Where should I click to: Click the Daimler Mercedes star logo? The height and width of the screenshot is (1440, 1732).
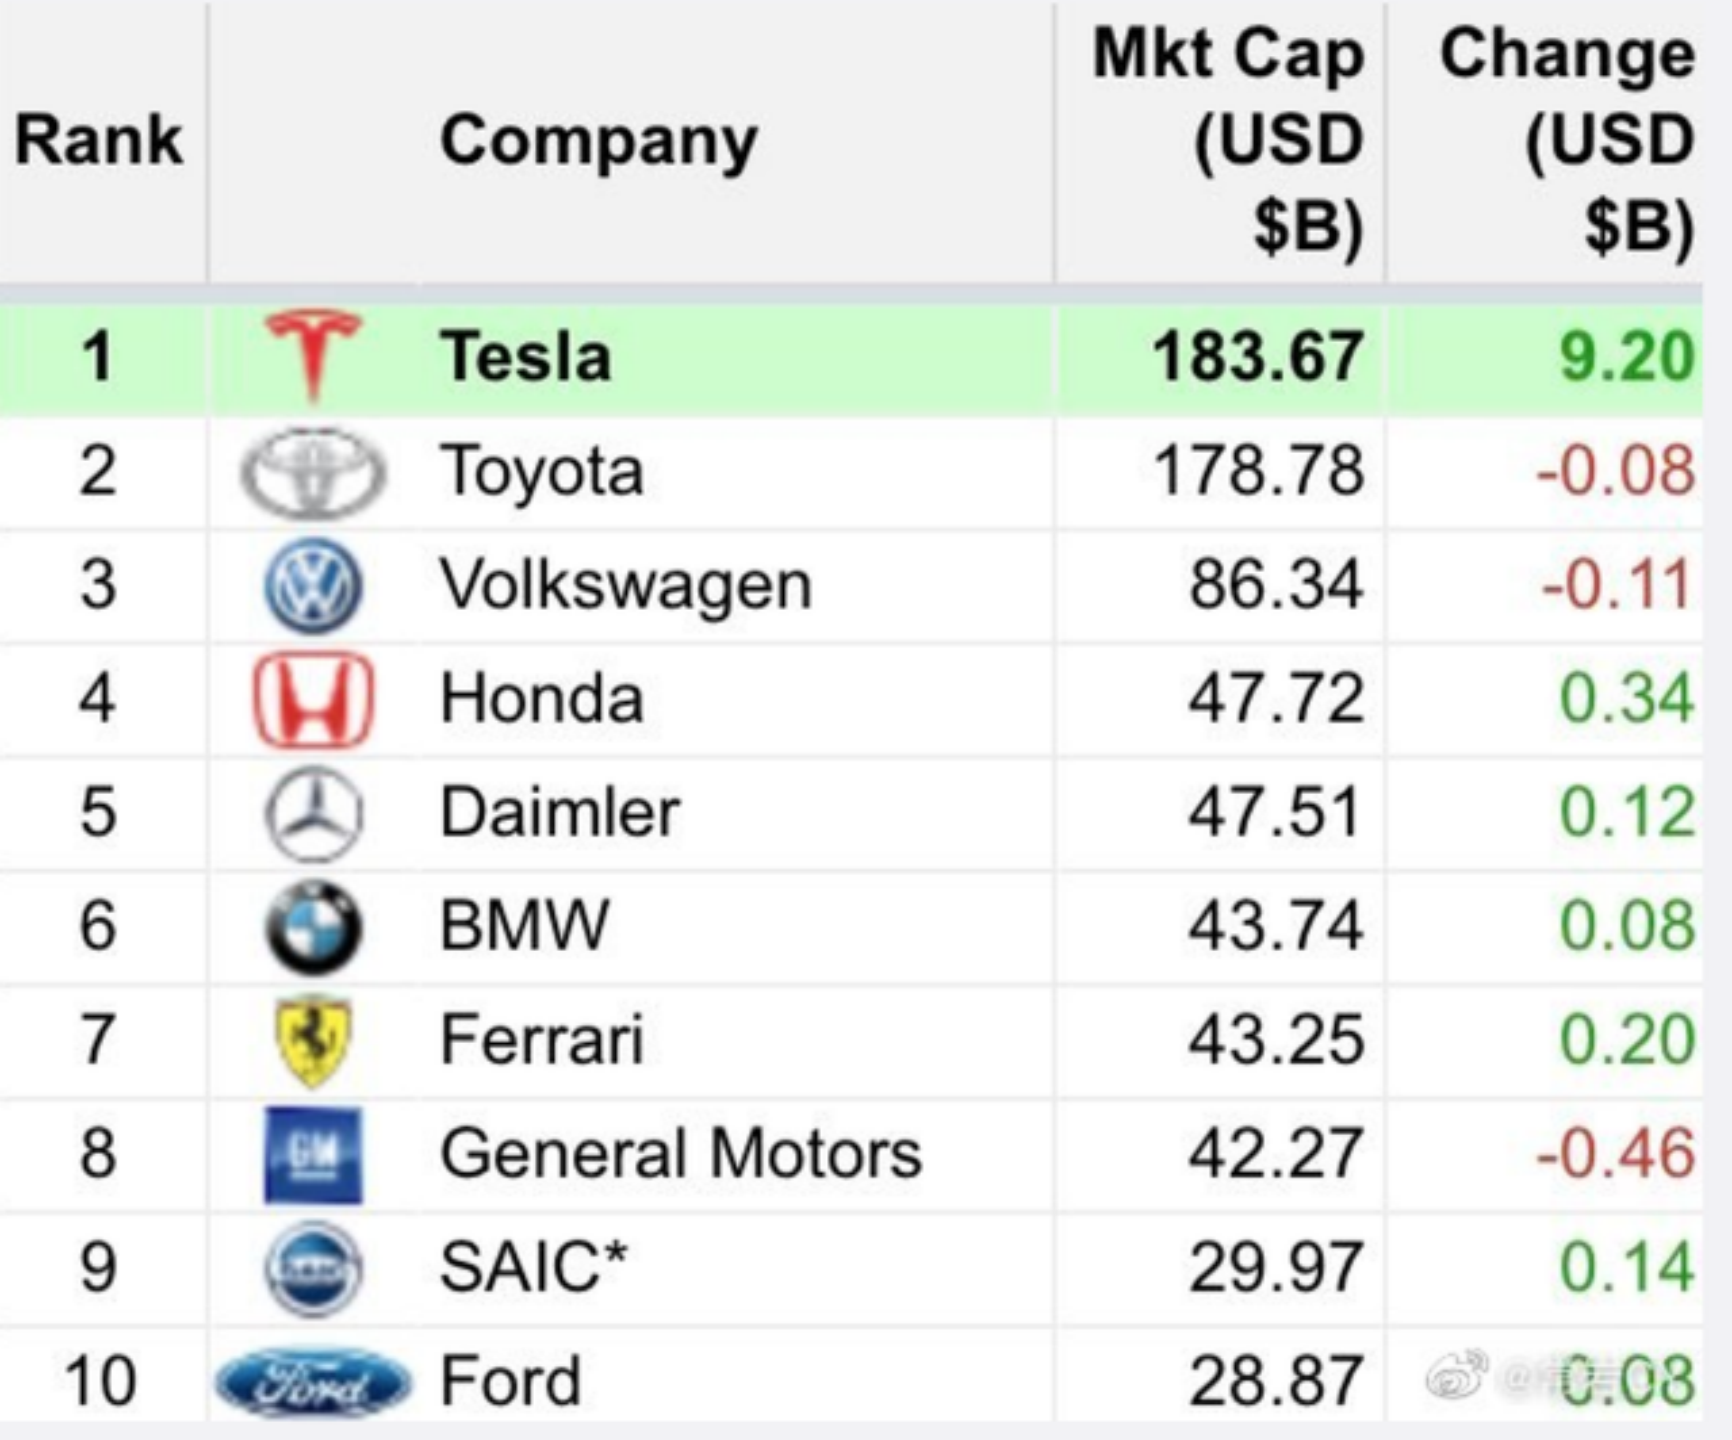(x=313, y=813)
